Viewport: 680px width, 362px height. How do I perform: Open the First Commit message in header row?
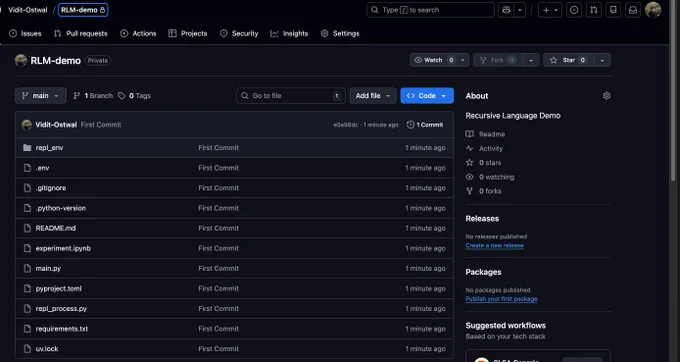pos(101,125)
